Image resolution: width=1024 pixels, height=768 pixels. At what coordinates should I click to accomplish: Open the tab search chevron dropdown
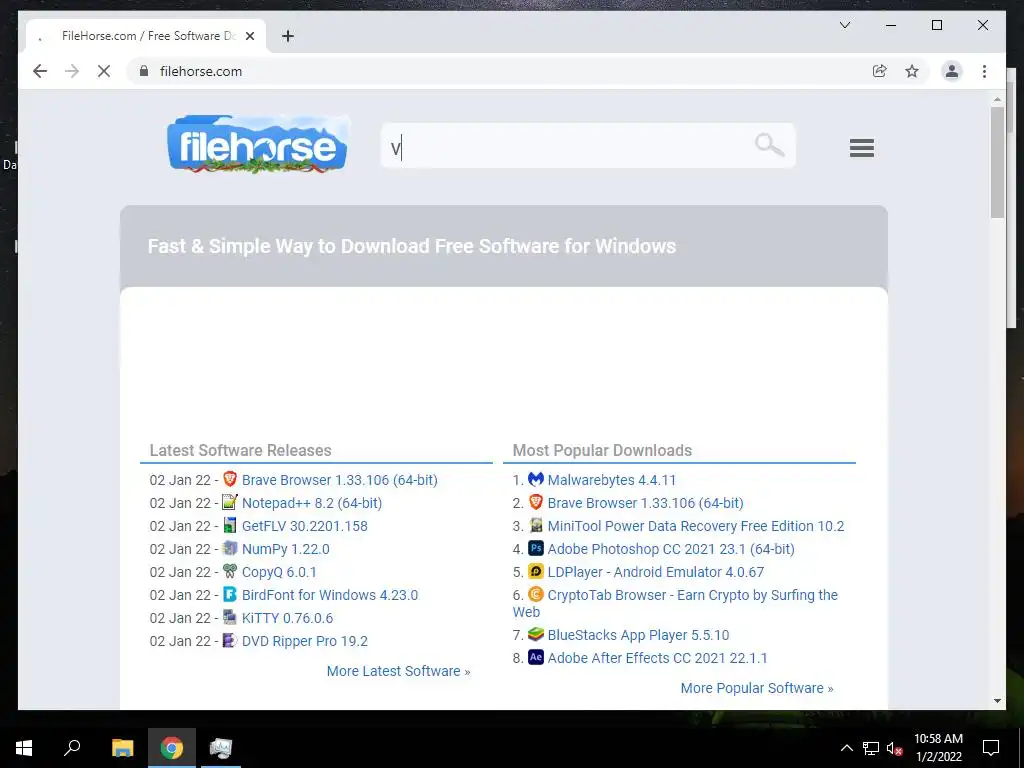pos(844,25)
